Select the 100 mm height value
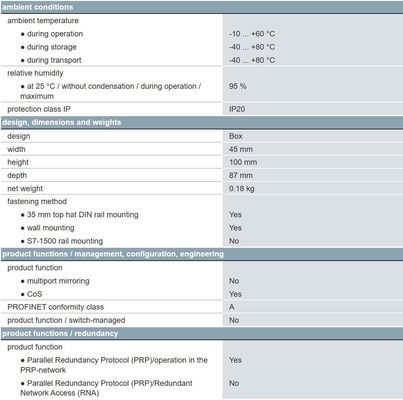Screen dimensions: 403x400 pyautogui.click(x=243, y=162)
